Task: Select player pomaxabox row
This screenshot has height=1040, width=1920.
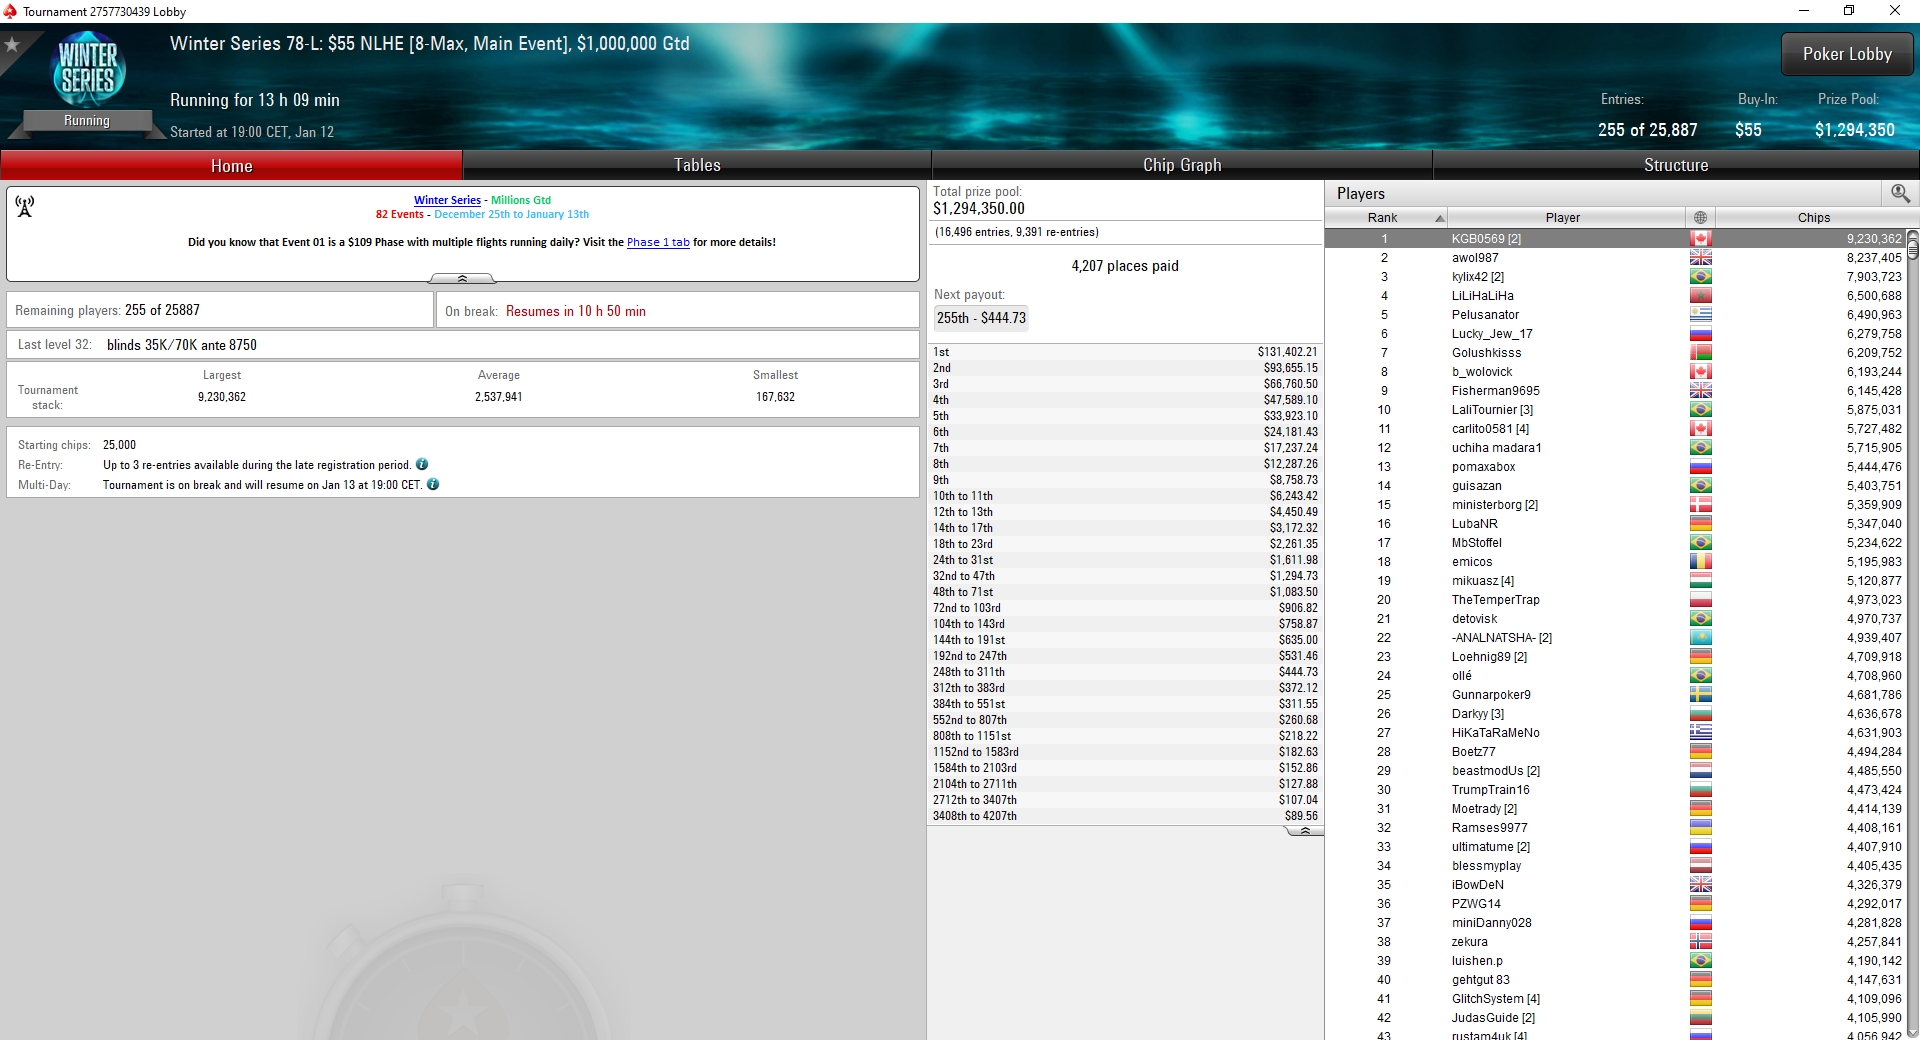Action: coord(1615,467)
